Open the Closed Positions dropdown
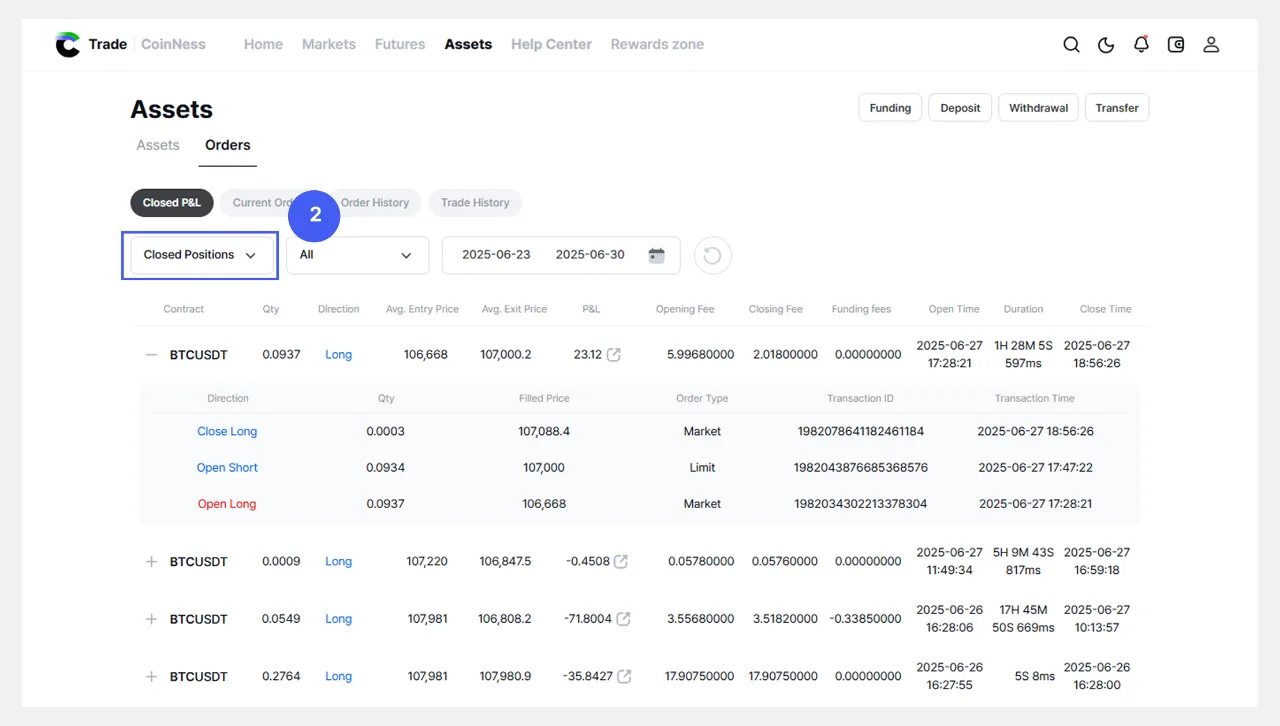Screen dimensions: 1280x726 point(200,255)
